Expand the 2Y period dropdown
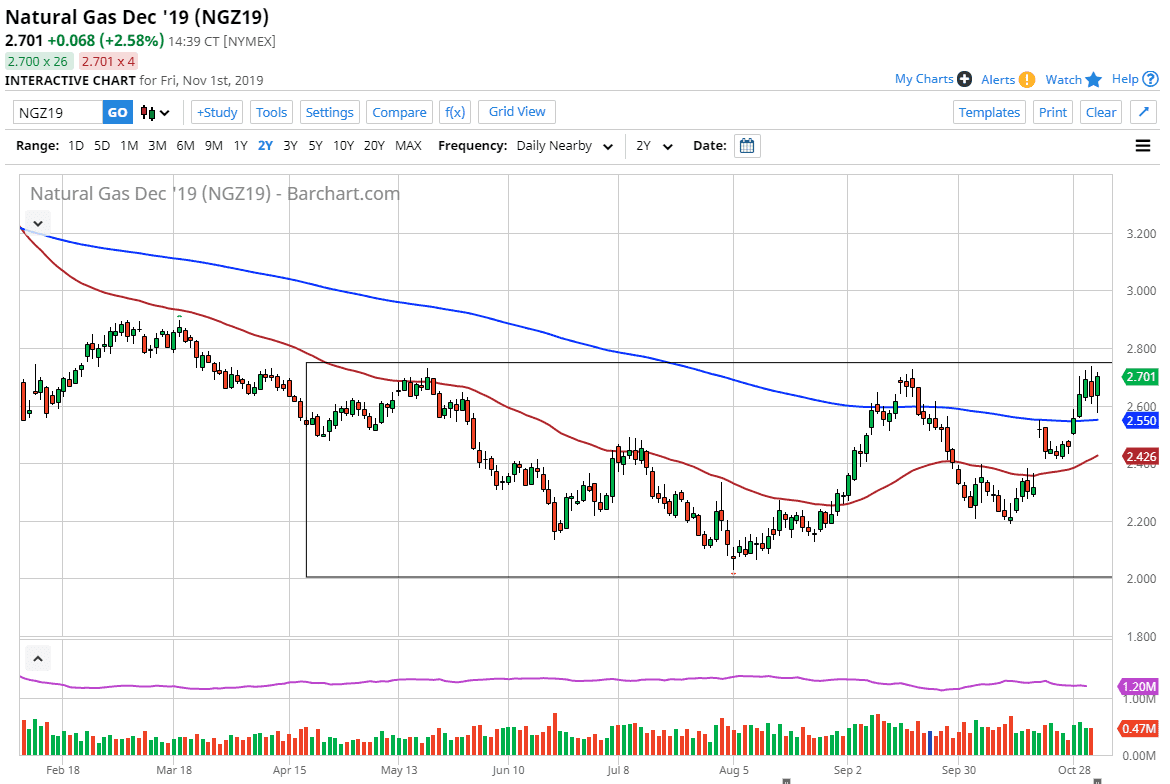This screenshot has width=1170, height=784. point(655,146)
